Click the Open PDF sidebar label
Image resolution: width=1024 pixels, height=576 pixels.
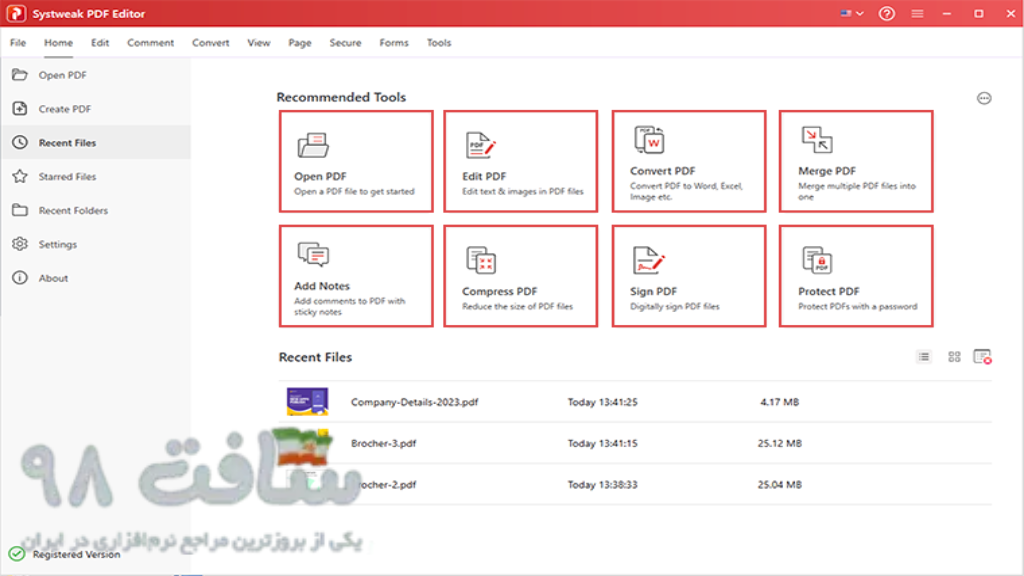(63, 75)
